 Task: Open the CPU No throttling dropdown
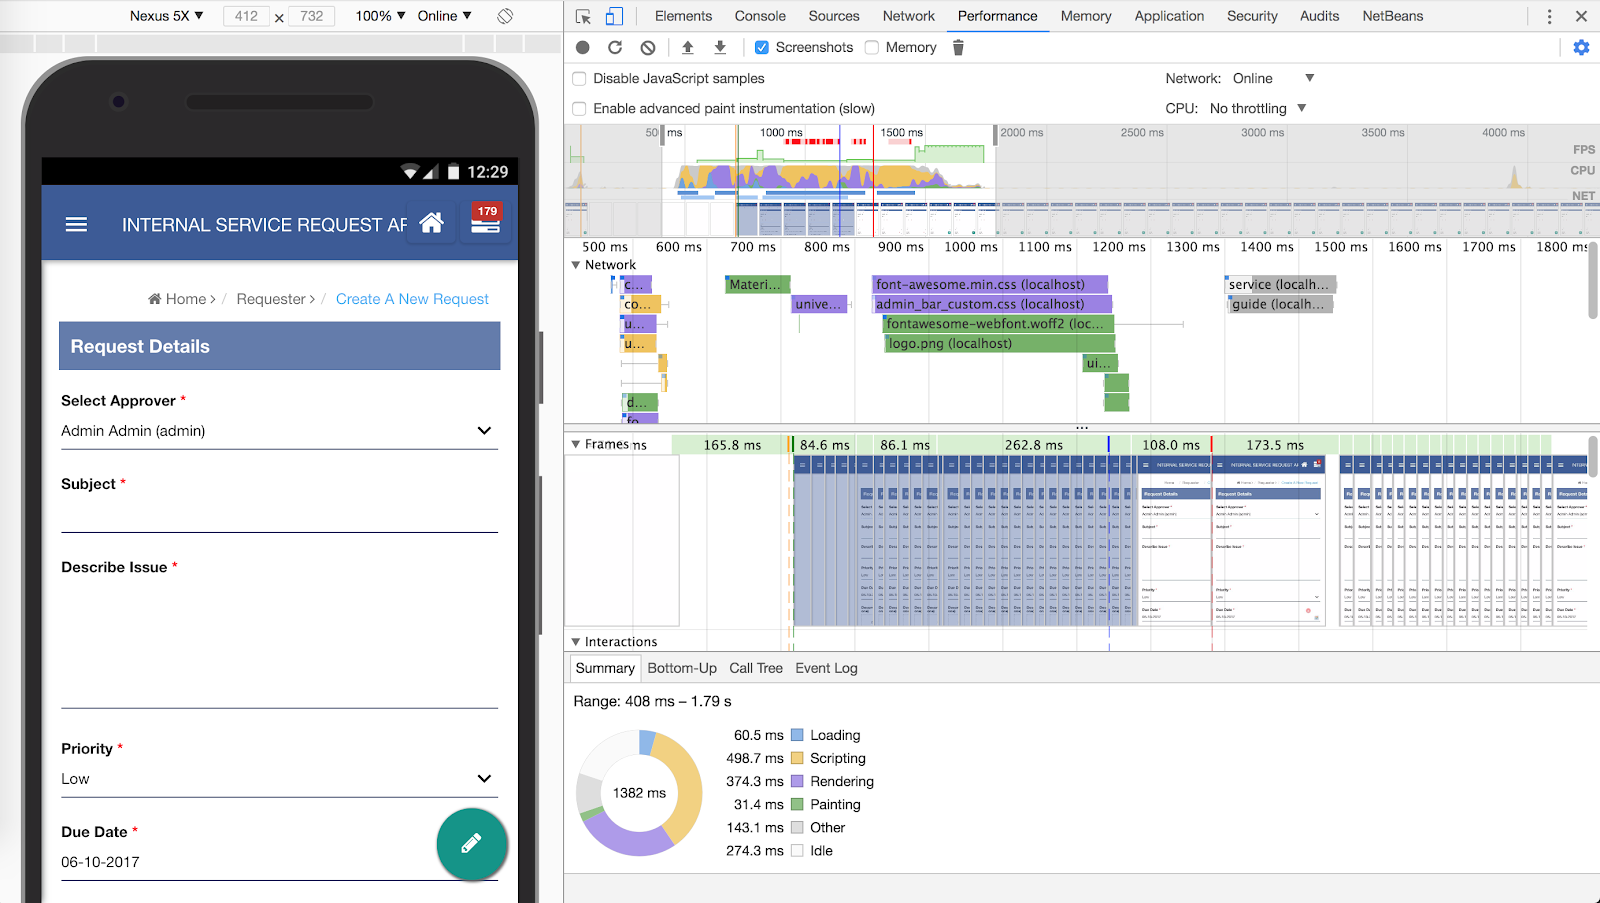(1258, 108)
